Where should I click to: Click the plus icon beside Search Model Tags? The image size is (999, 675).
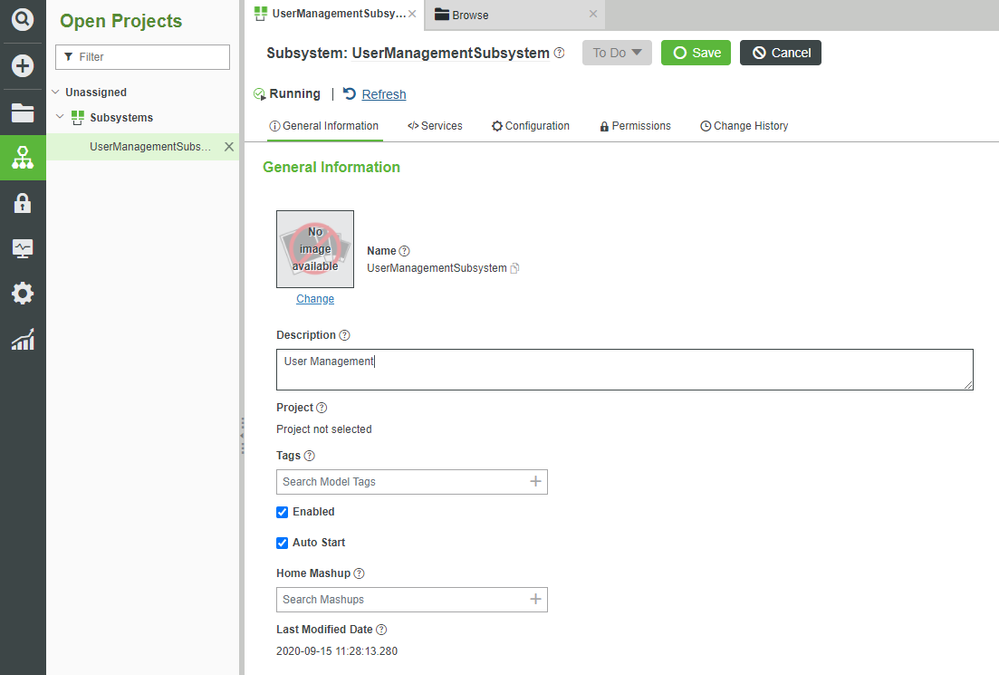pyautogui.click(x=537, y=481)
